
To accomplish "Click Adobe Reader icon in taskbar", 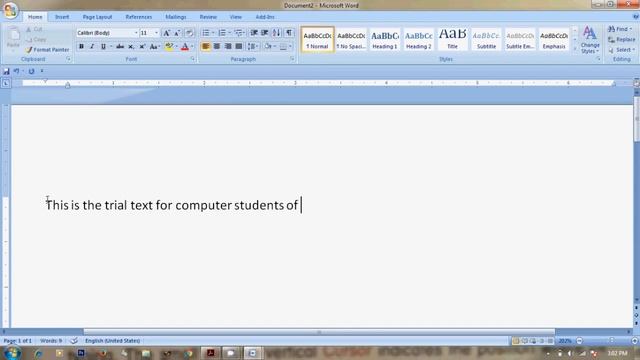I will tap(211, 353).
